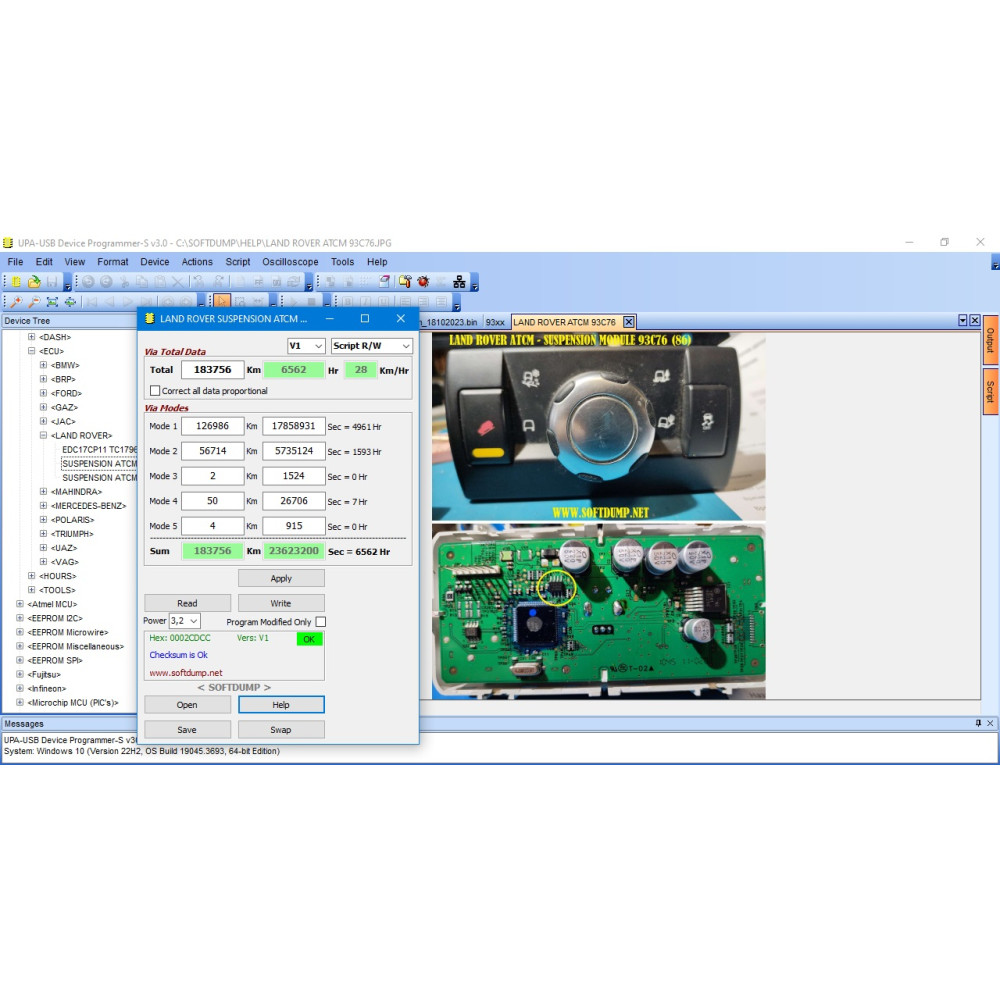Click the Open file folder icon
1000x1000 pixels.
click(34, 282)
